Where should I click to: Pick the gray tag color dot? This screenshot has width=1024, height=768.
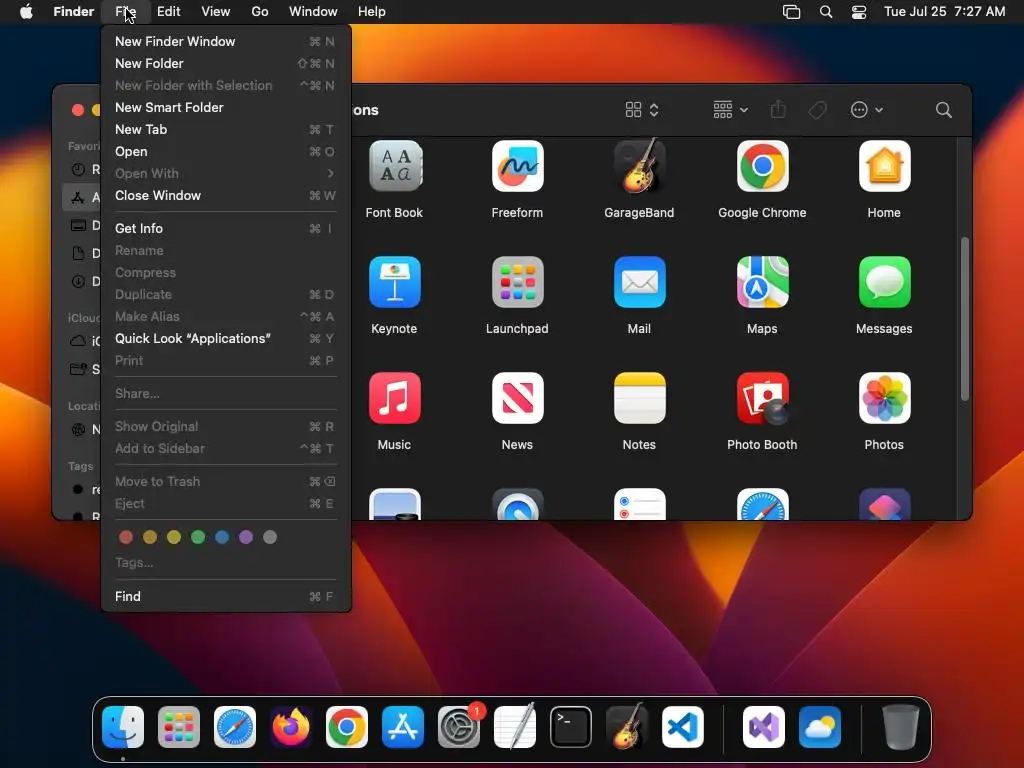point(270,537)
